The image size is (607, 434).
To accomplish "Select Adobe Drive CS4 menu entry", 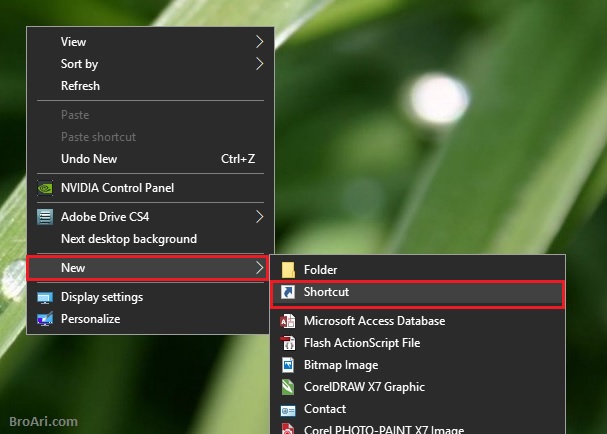I will (x=151, y=217).
